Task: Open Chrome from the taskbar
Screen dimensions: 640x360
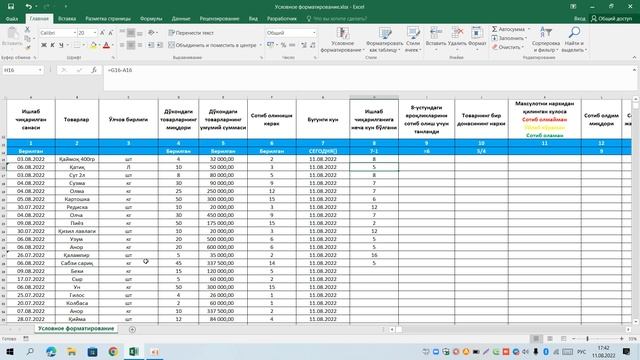Action: pos(113,351)
